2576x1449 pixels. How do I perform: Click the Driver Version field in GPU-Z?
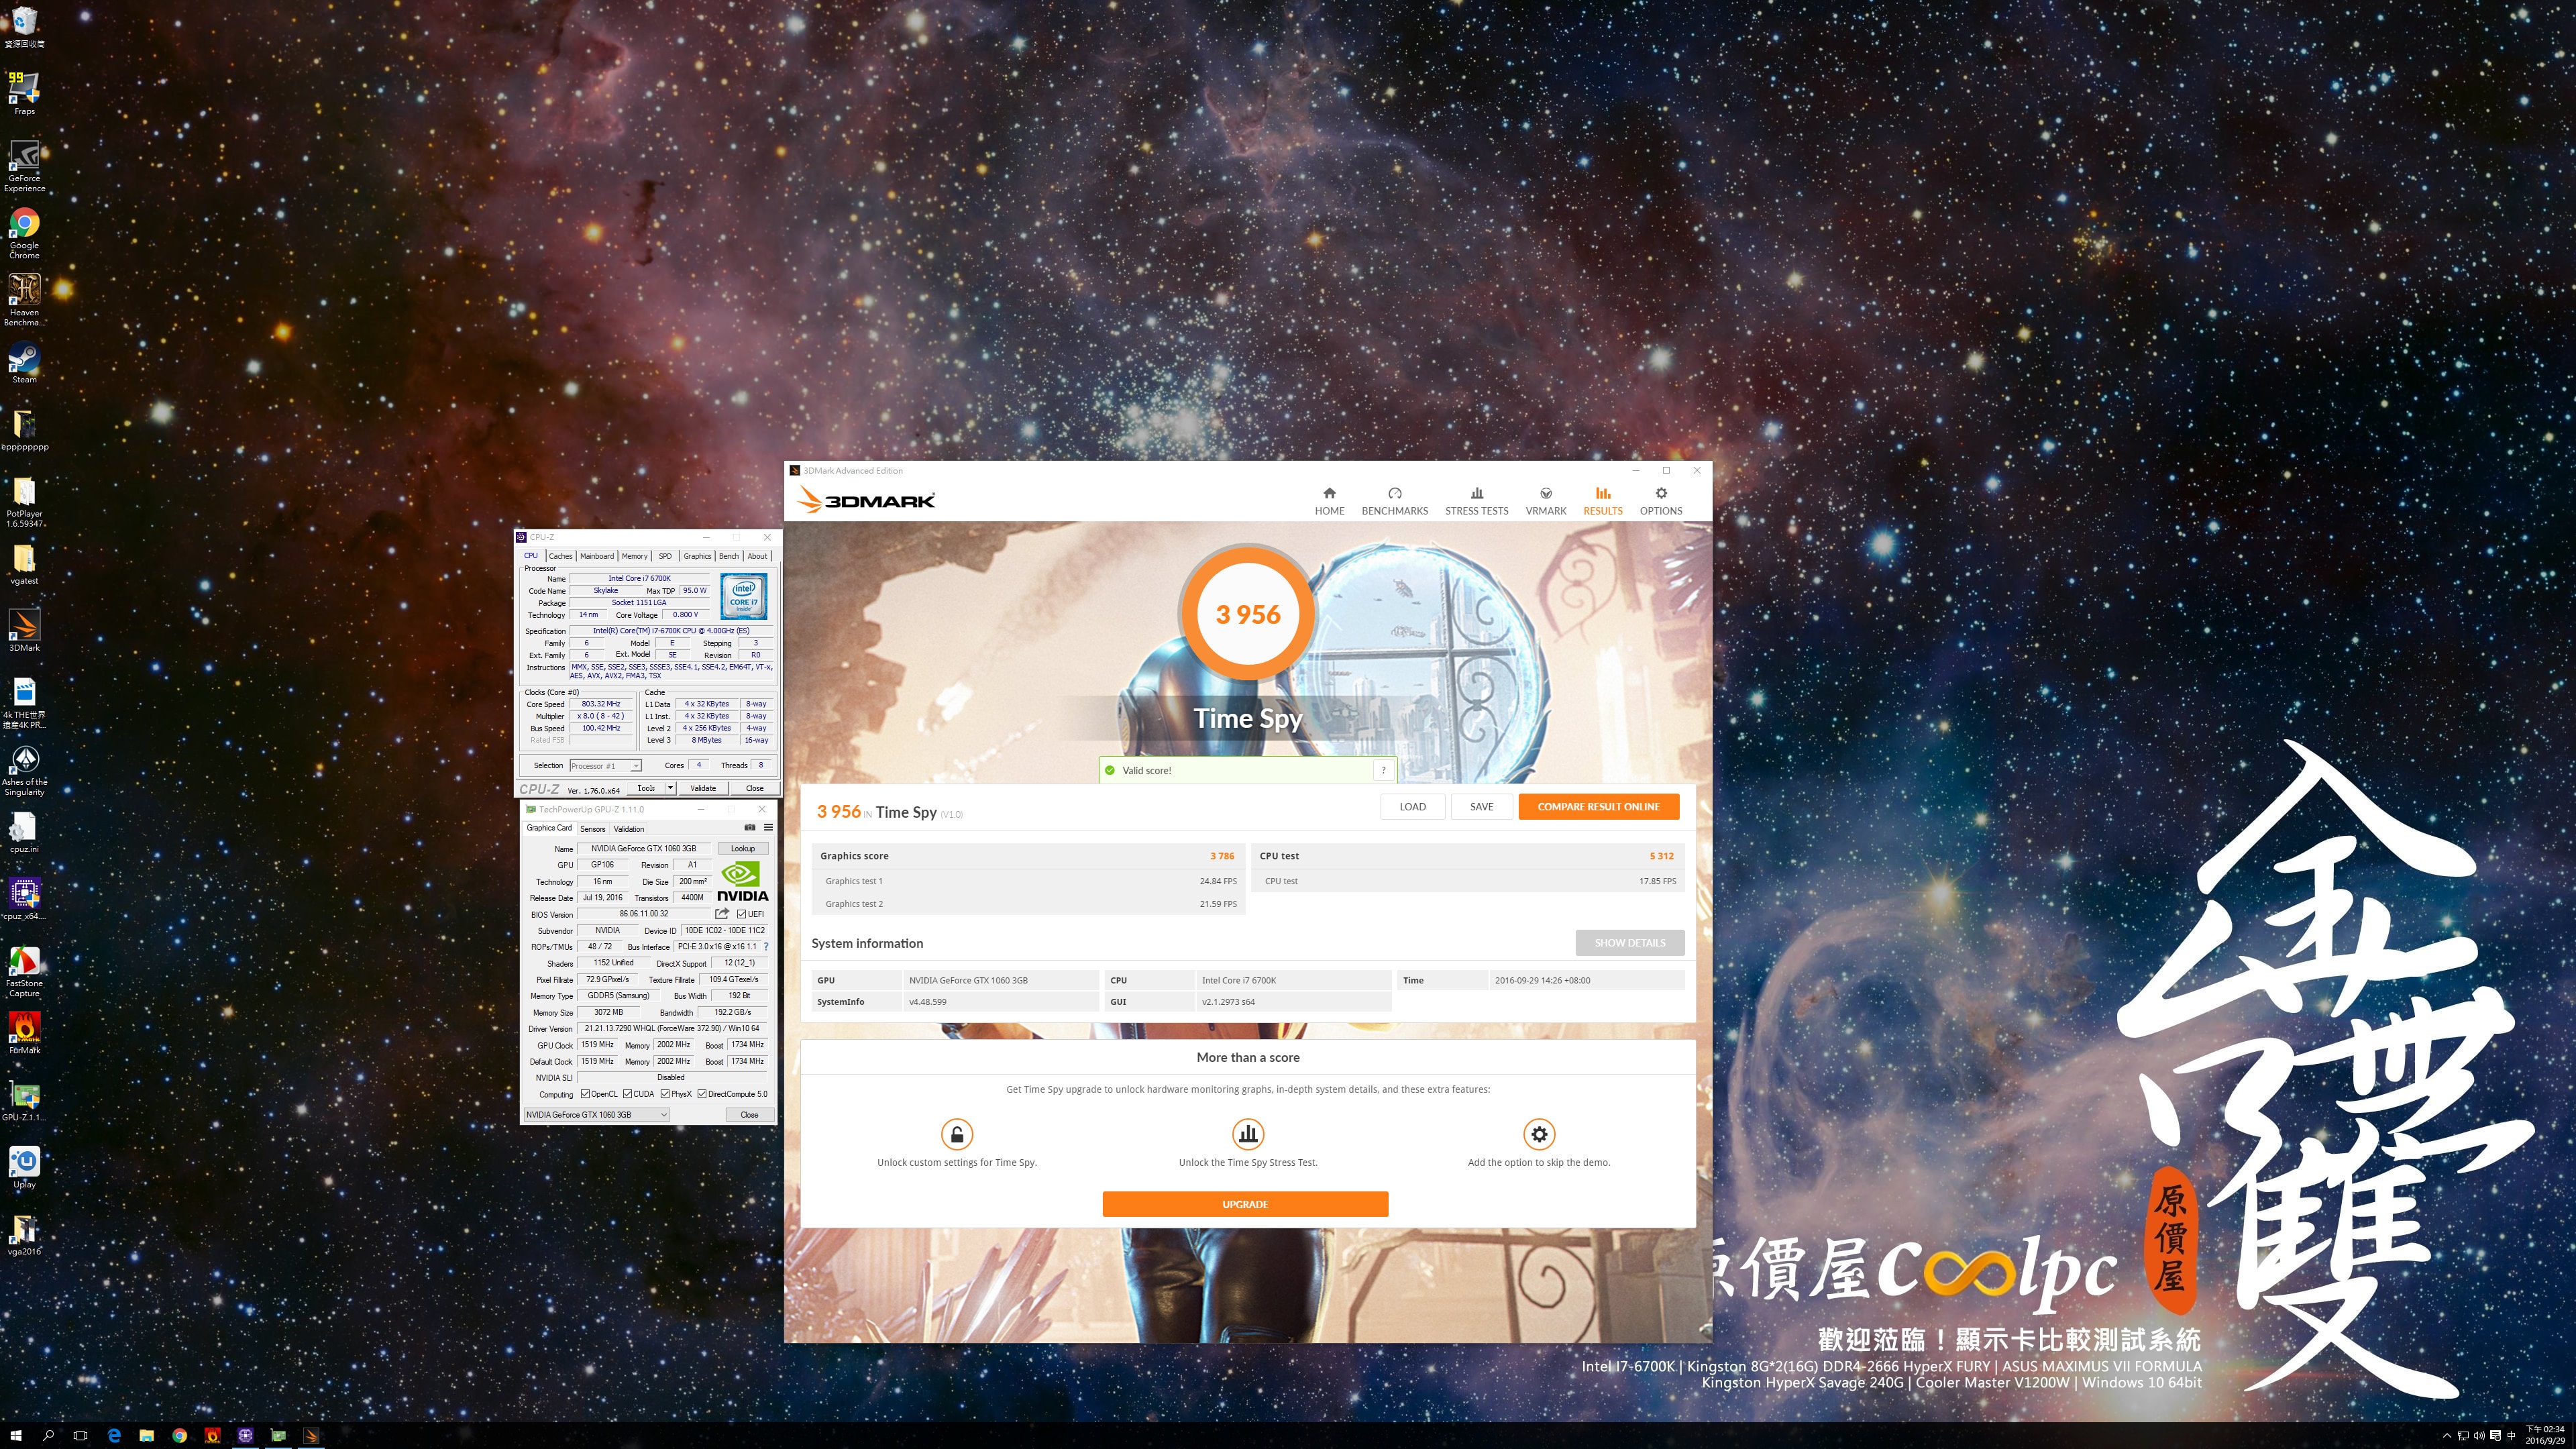(x=672, y=1028)
